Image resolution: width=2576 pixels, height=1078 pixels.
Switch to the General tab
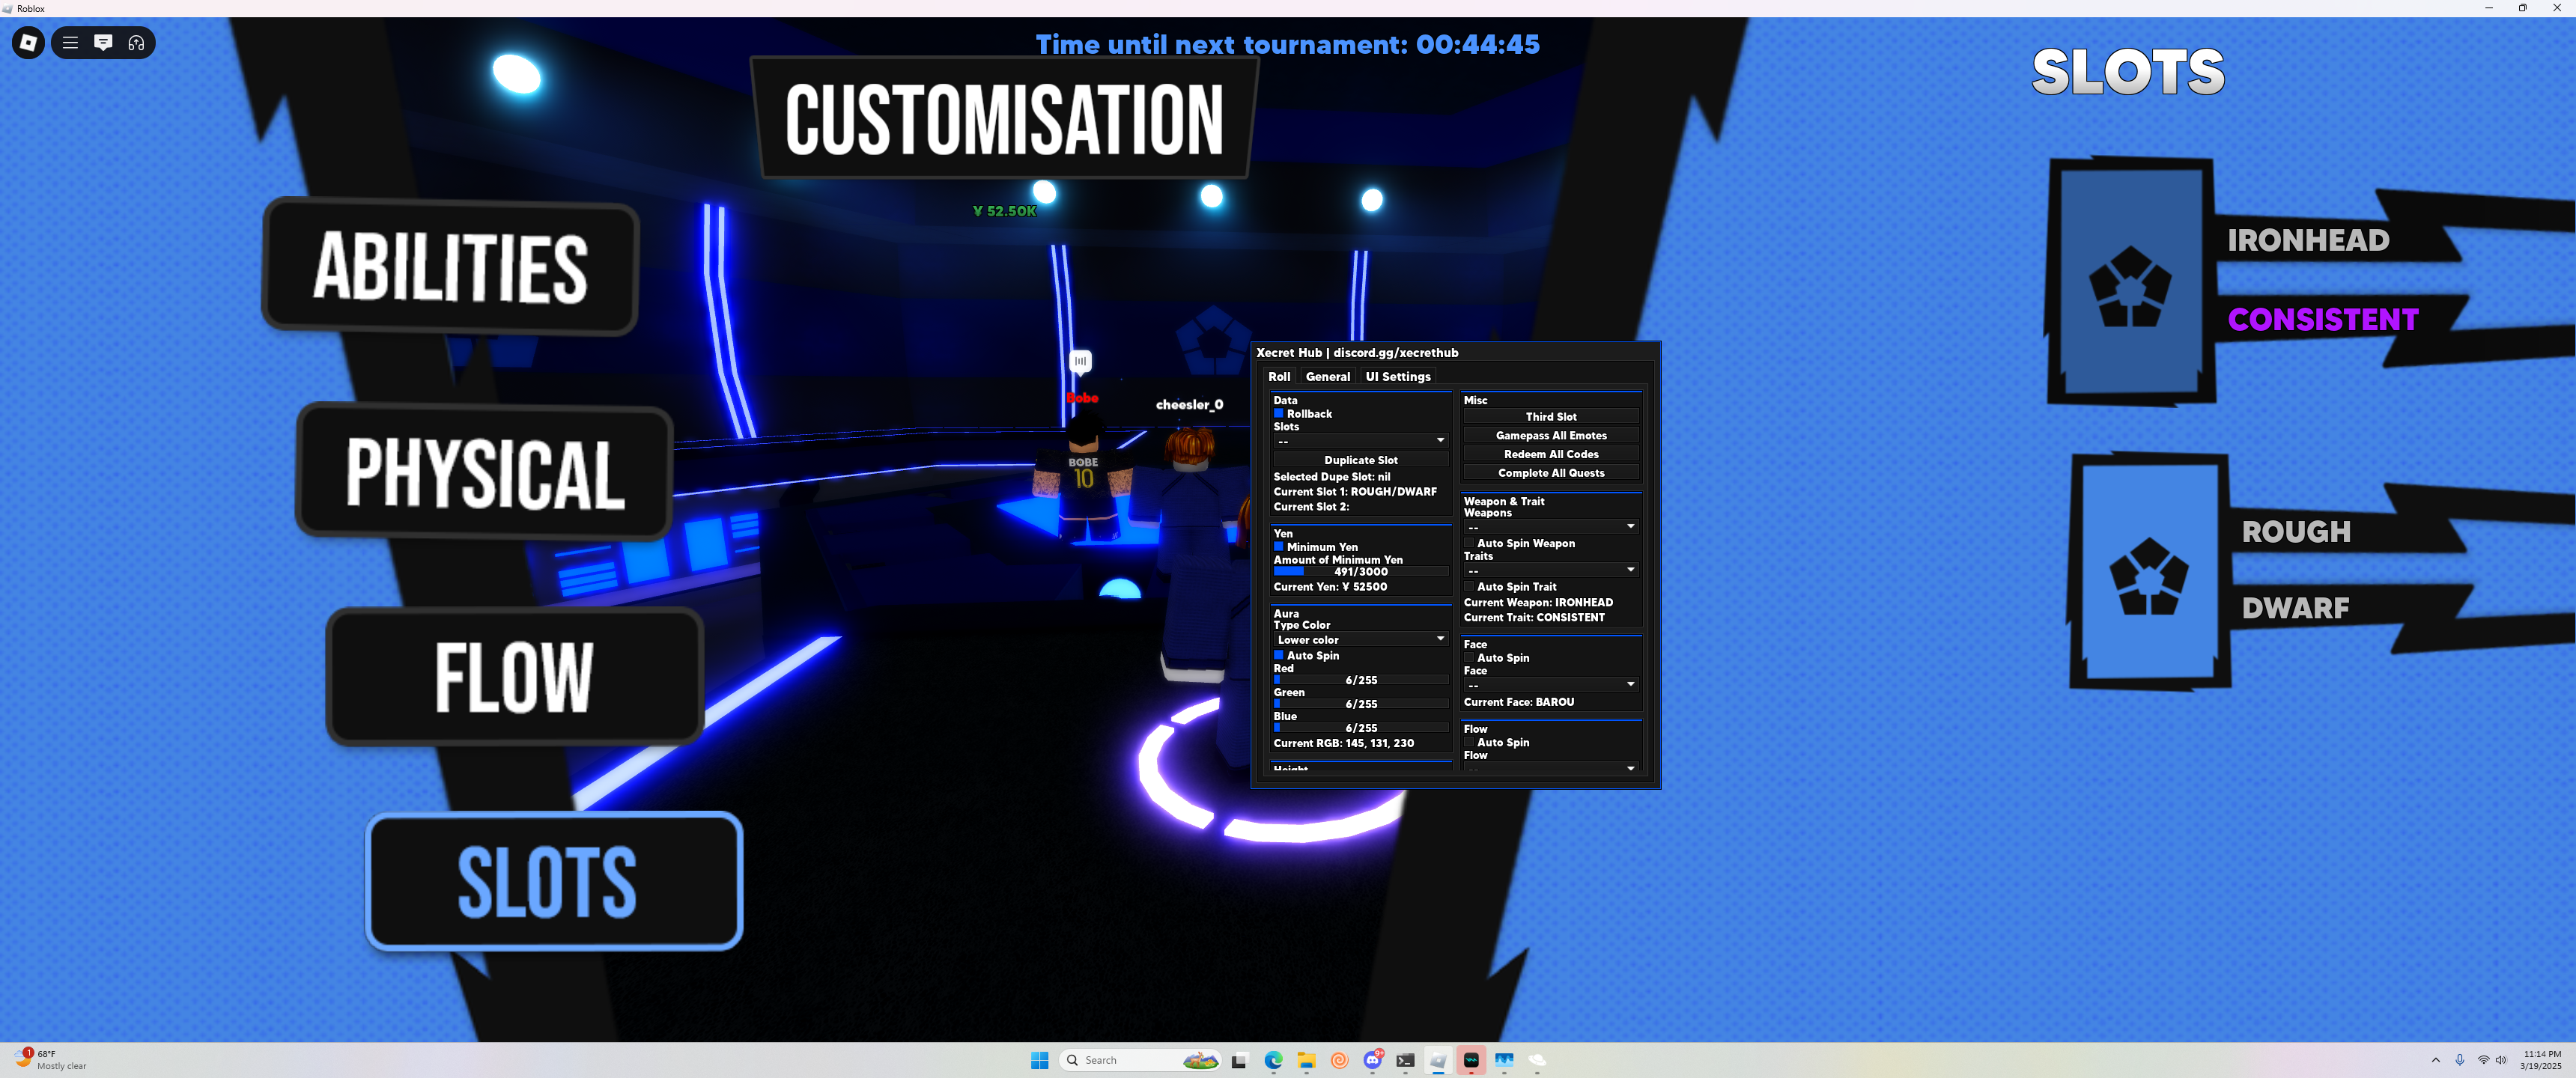[1327, 377]
